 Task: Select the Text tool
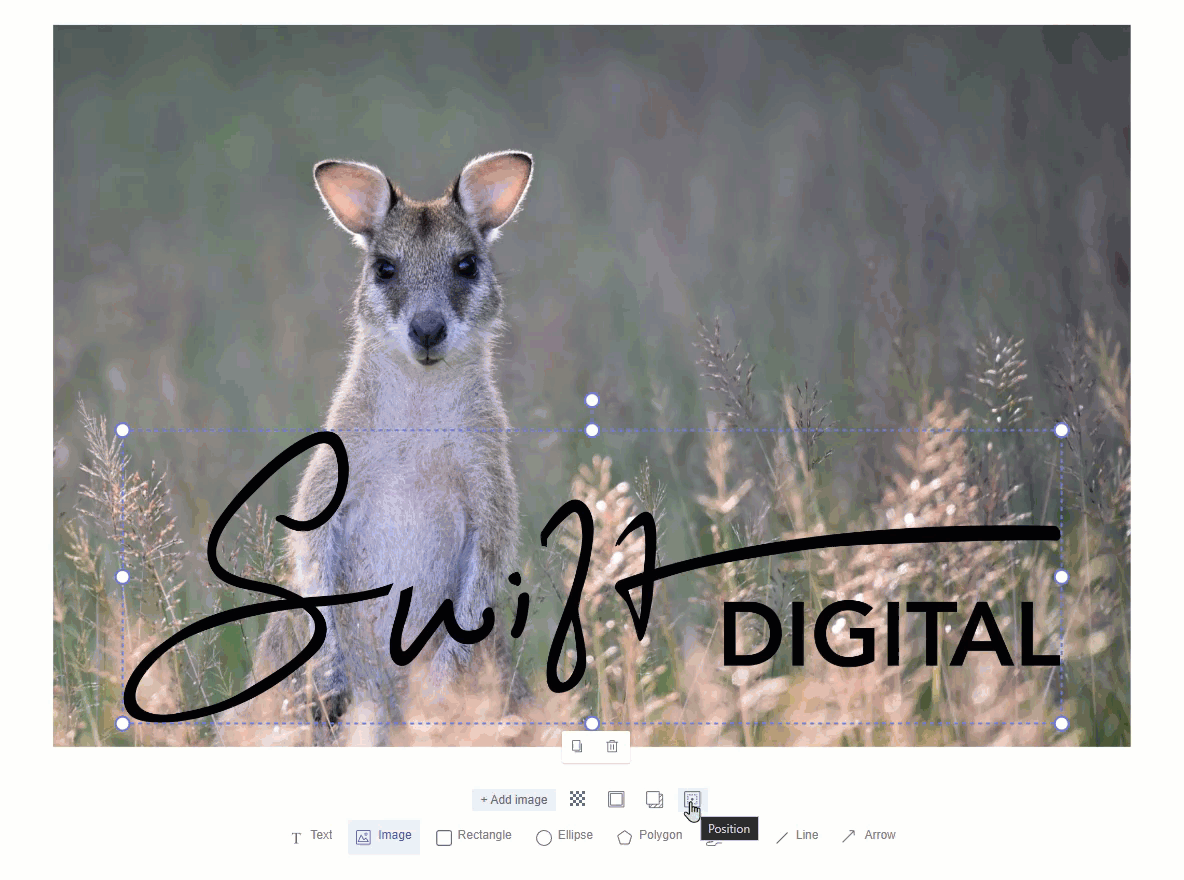point(312,835)
